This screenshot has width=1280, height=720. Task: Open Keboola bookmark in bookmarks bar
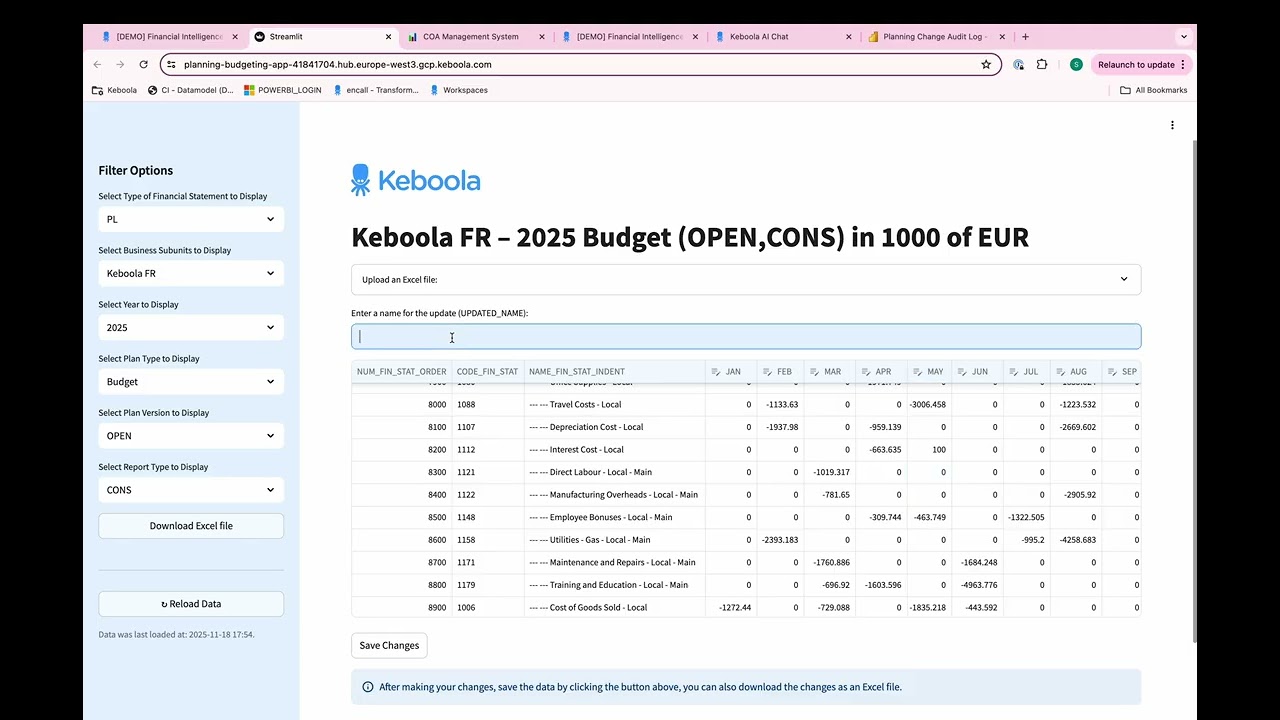pos(115,90)
